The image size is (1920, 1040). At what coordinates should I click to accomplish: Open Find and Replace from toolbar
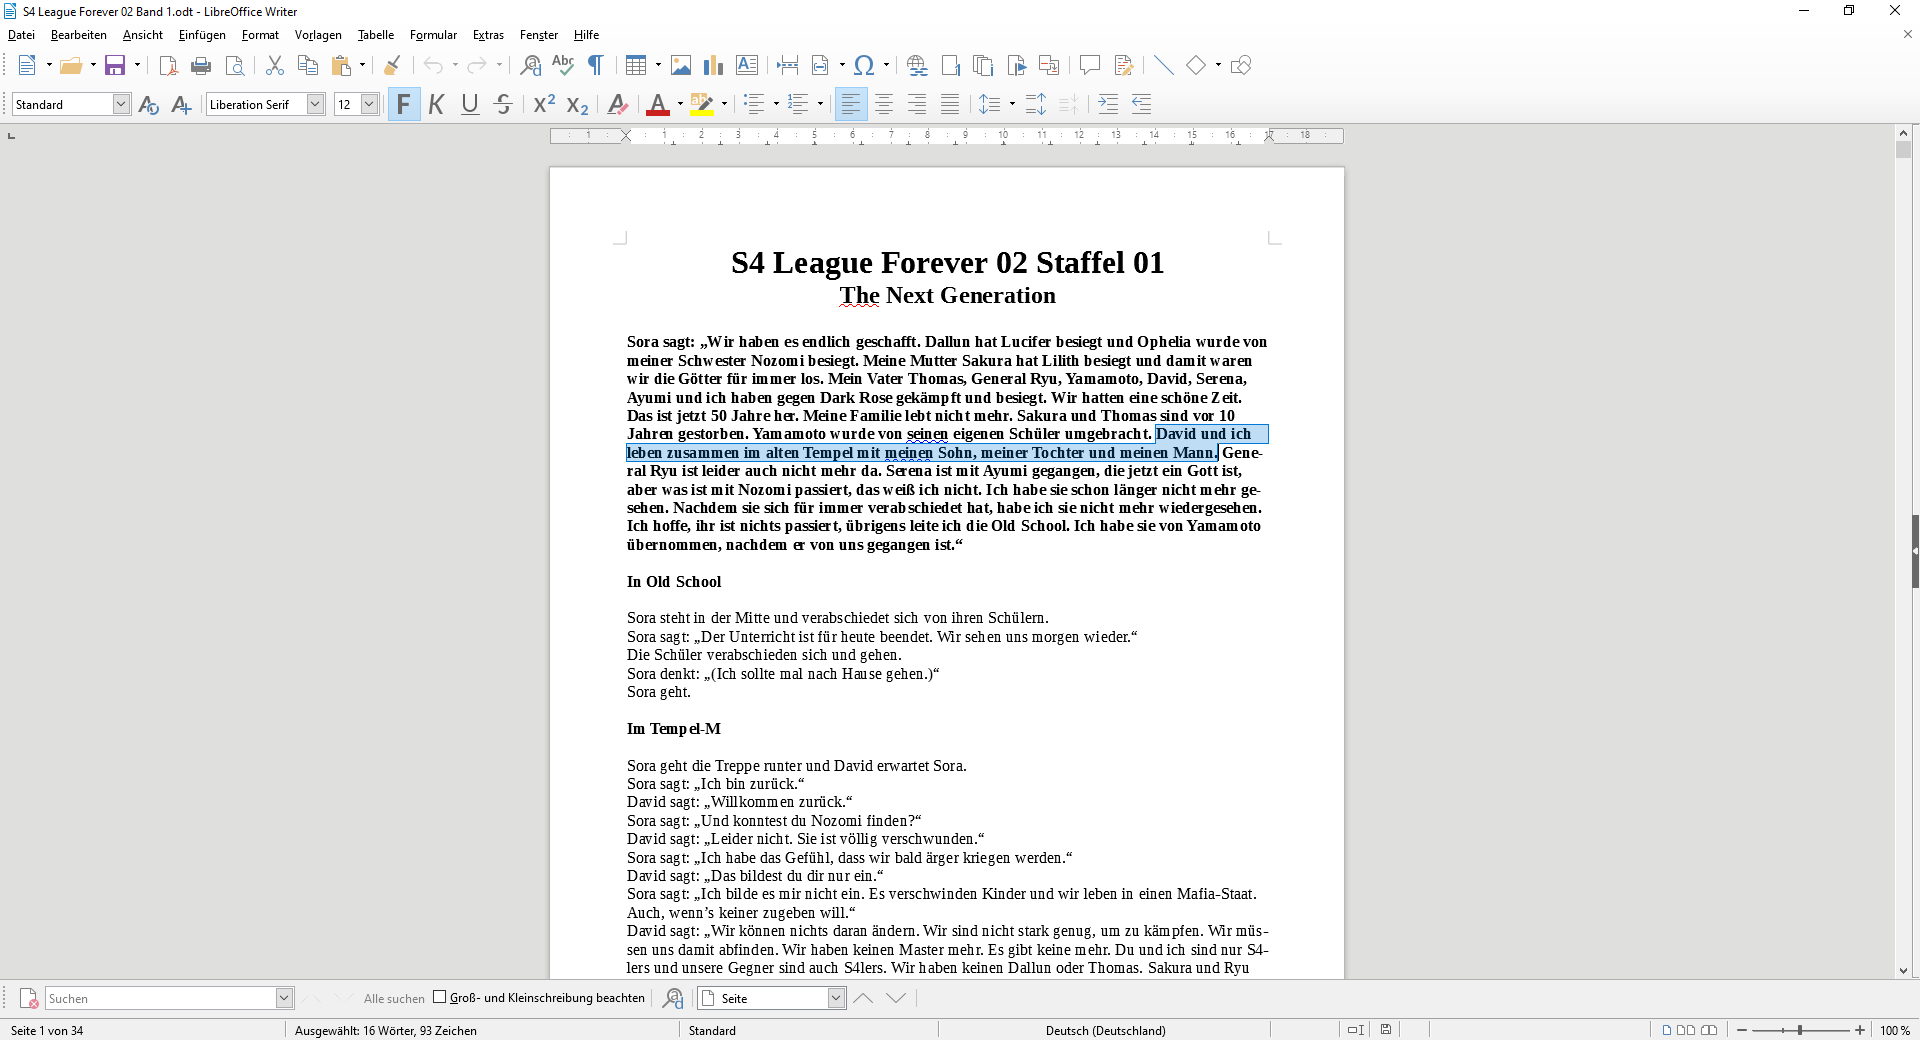point(531,66)
